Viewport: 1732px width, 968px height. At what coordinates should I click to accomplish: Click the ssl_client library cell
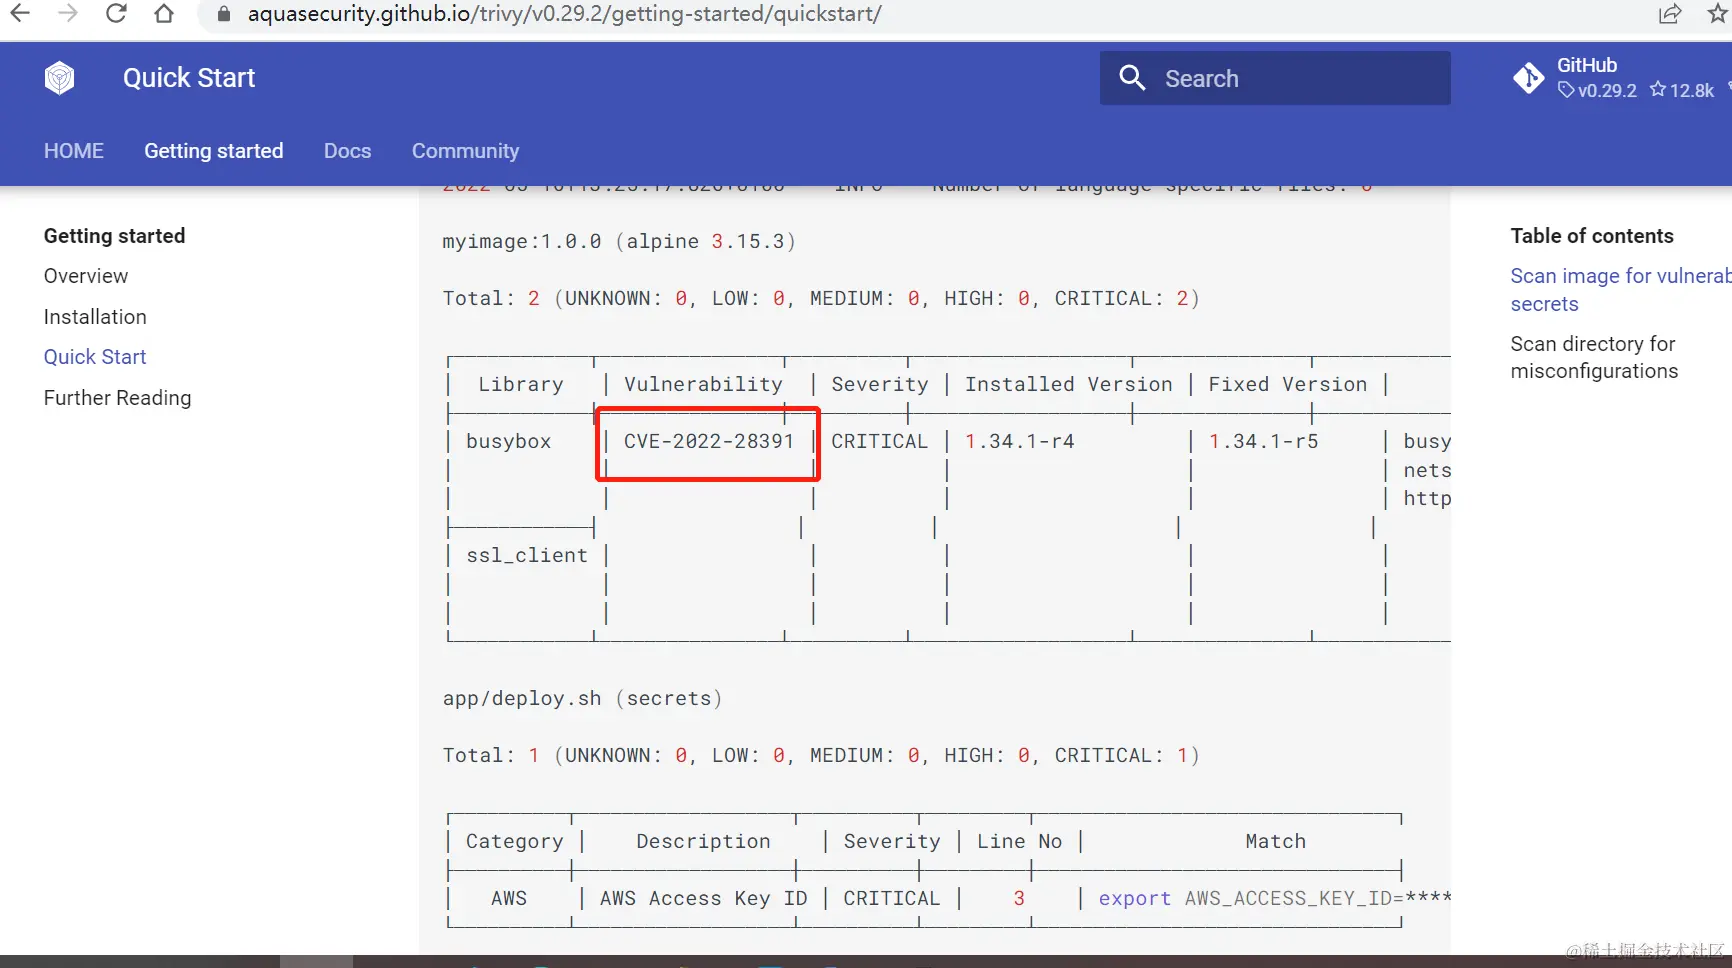[527, 555]
